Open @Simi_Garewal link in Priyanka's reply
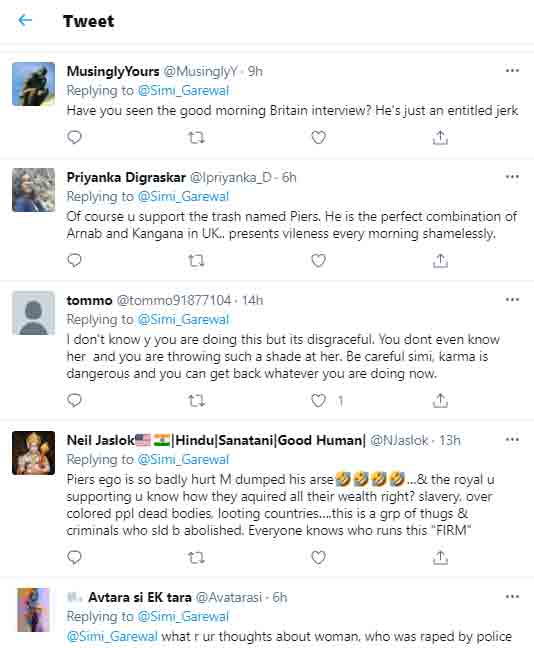Image resolution: width=534 pixels, height=648 pixels. tap(183, 196)
